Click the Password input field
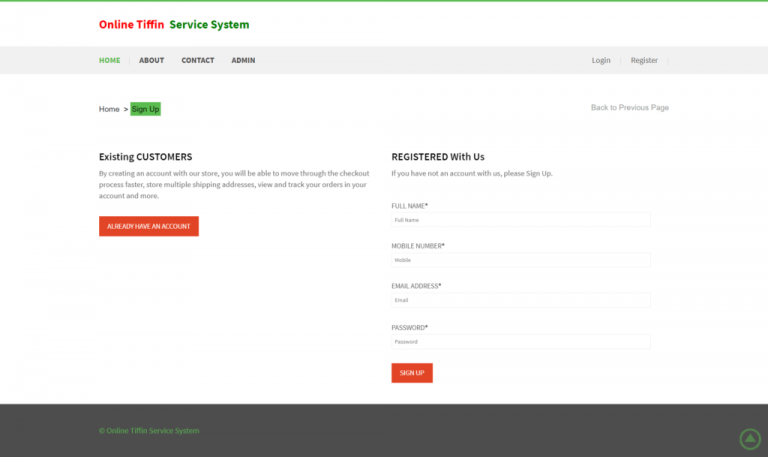The image size is (768, 457). tap(520, 342)
